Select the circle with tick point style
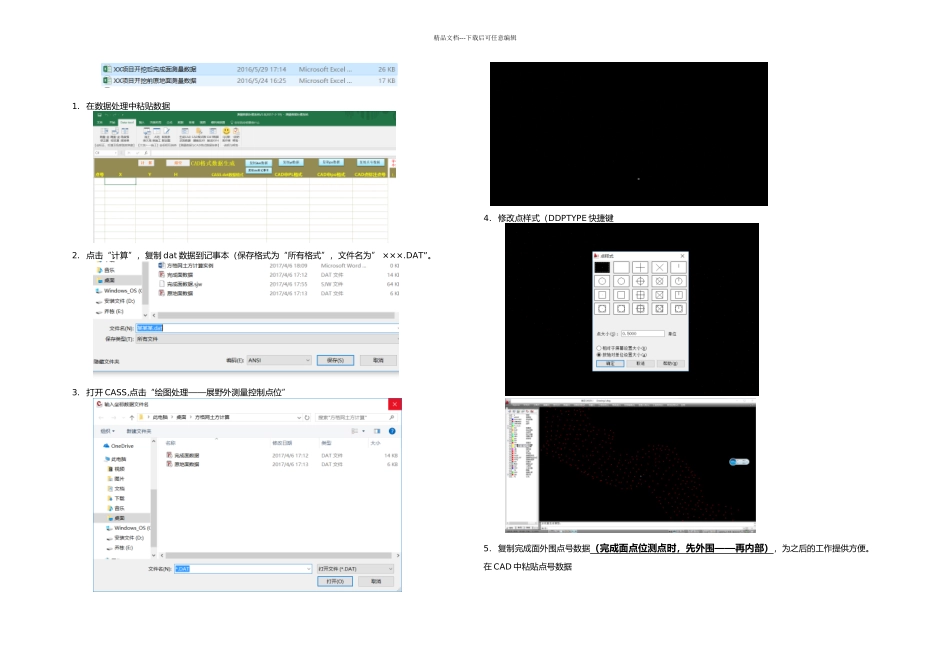950x672 pixels. pyautogui.click(x=679, y=281)
